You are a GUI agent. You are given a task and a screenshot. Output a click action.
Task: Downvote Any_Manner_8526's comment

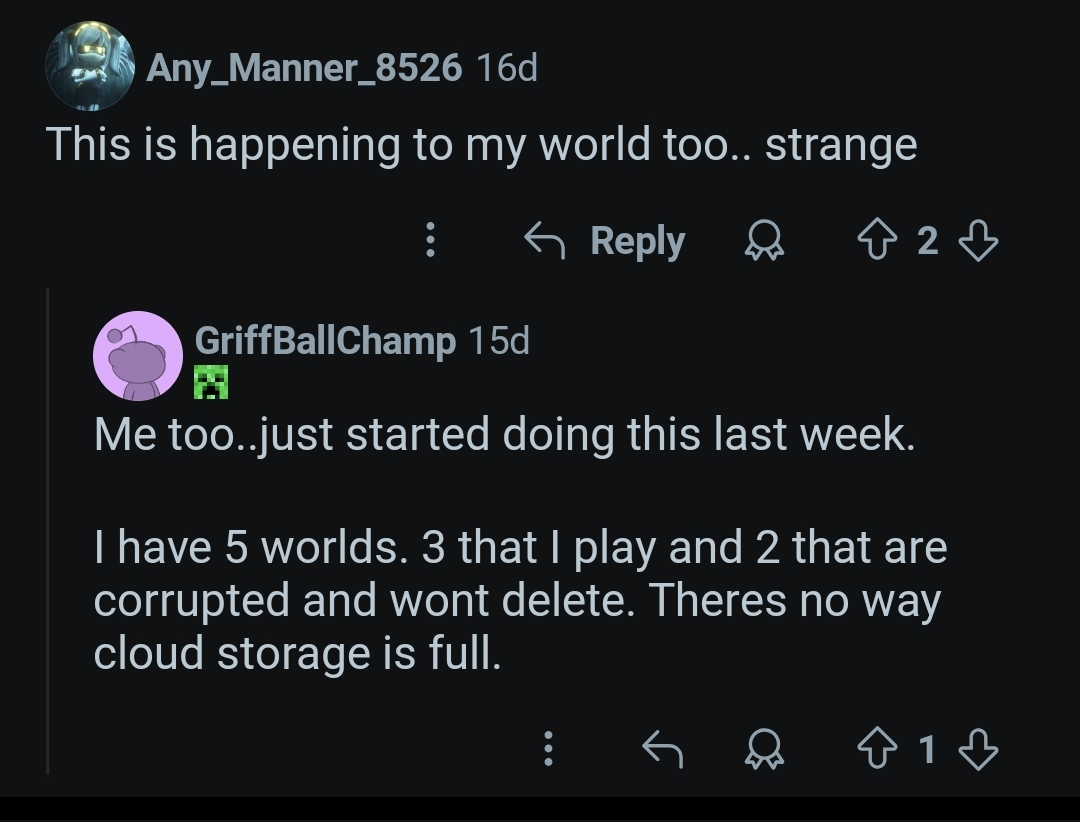[x=978, y=241]
